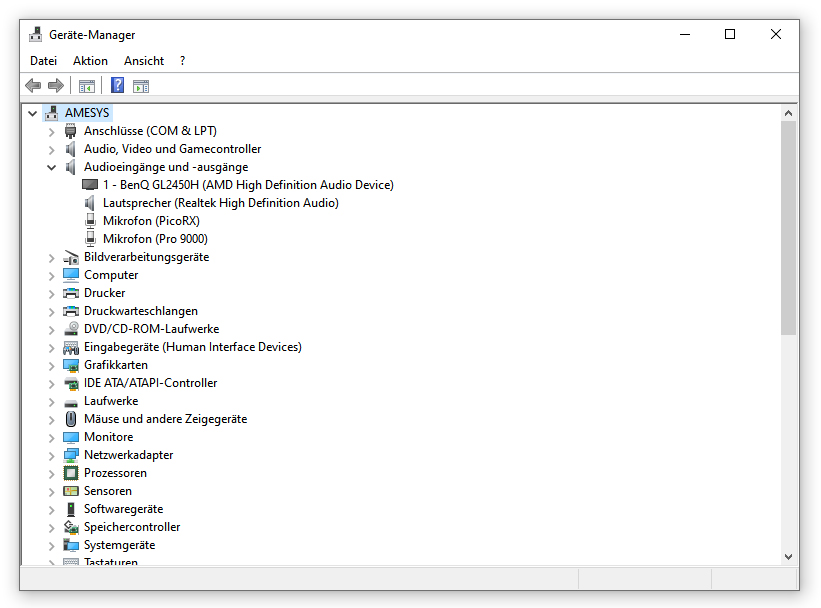Open the ? help menu
The width and height of the screenshot is (821, 608).
coord(182,61)
